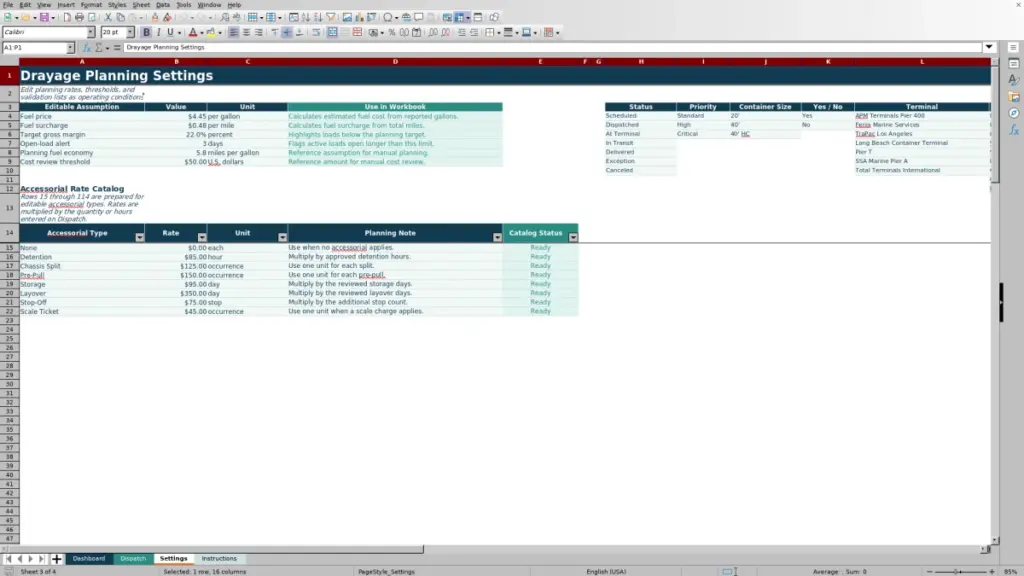Click the Increase Indent icon
This screenshot has height=576, width=1024.
coord(462,33)
